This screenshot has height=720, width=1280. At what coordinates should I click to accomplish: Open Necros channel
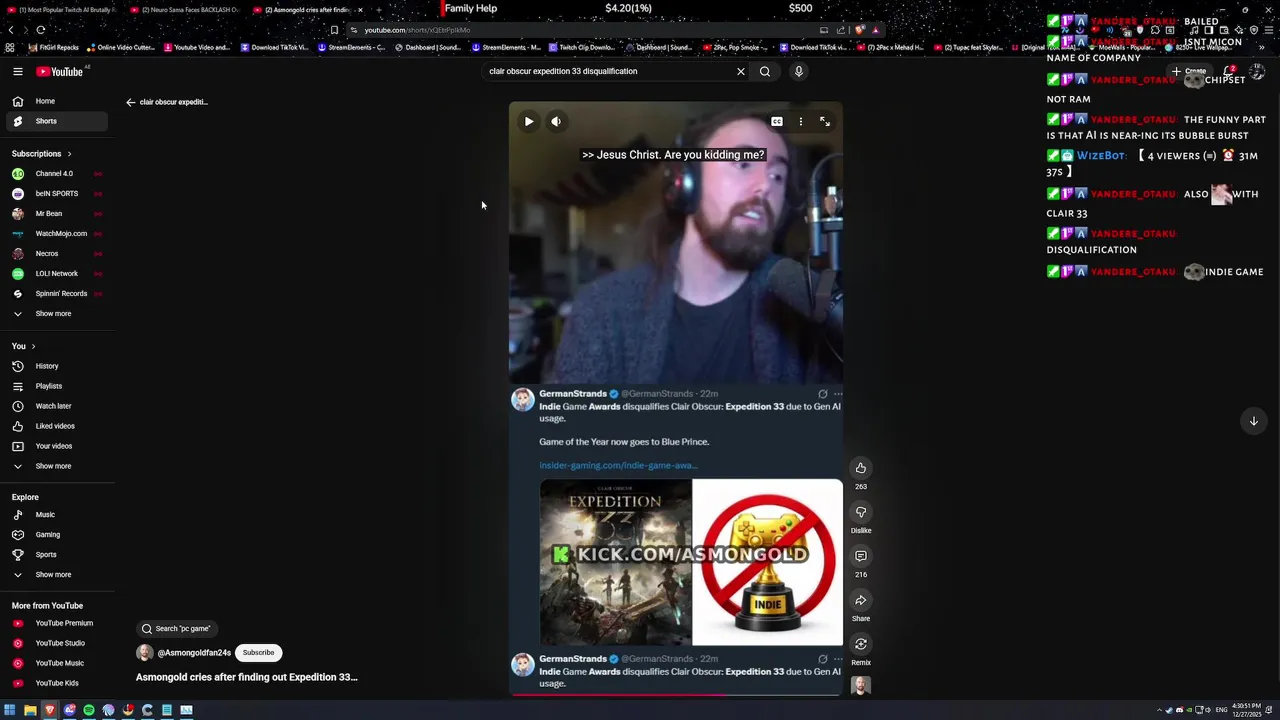[x=55, y=253]
